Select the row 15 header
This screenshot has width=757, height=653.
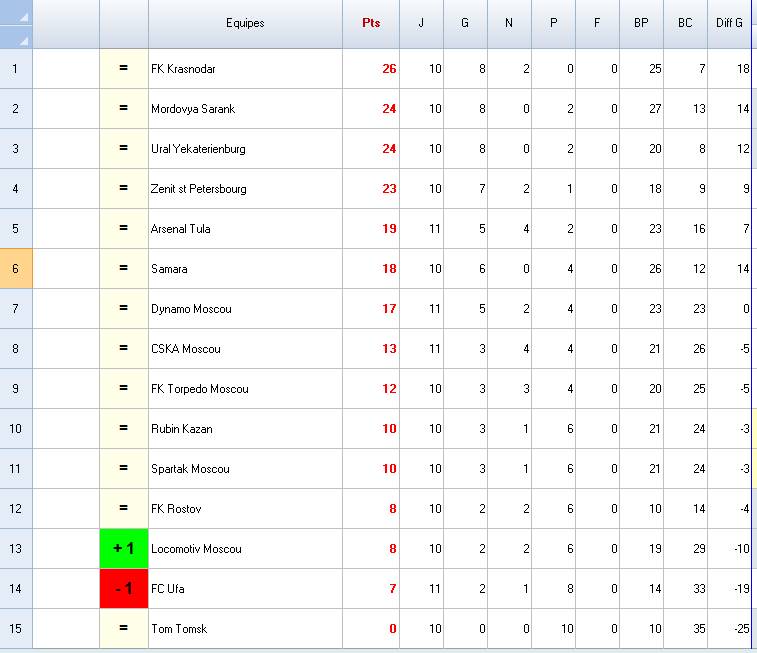click(16, 629)
